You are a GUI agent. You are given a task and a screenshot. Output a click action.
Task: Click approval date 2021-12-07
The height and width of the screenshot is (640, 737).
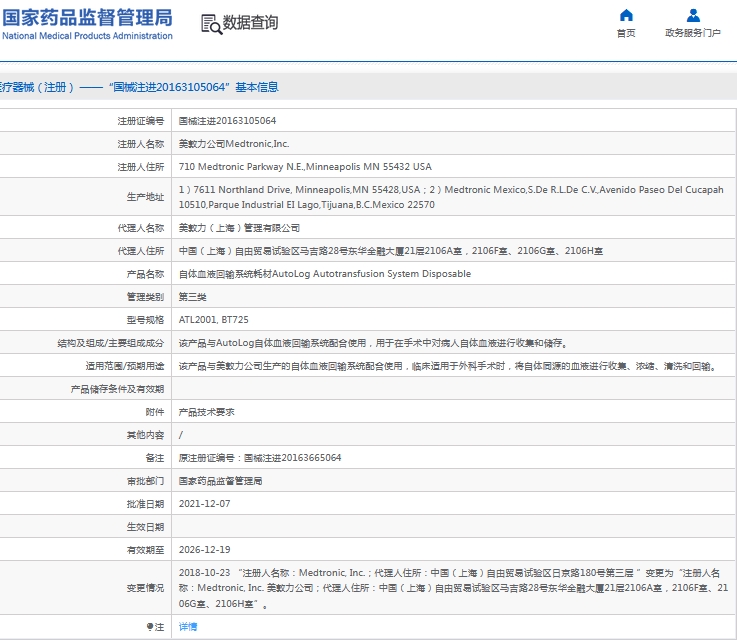click(x=204, y=504)
